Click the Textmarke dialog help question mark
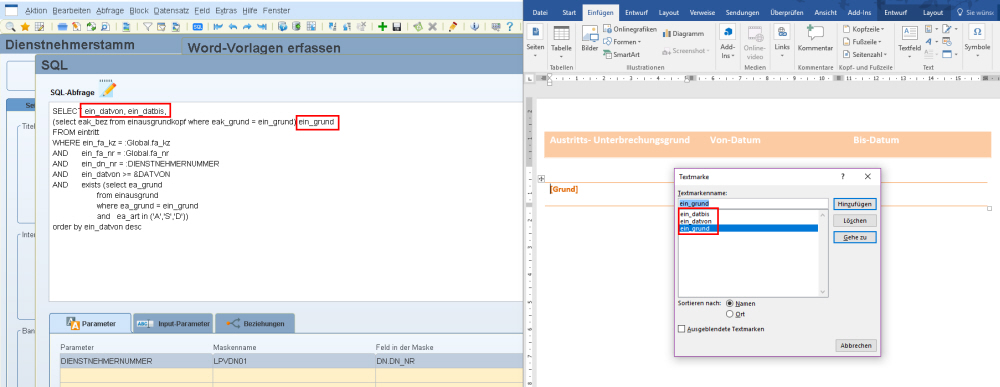The image size is (1000, 387). [x=842, y=177]
